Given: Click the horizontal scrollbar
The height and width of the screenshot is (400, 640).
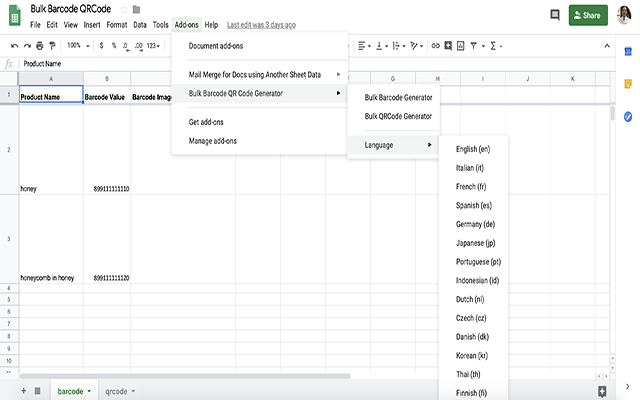Looking at the screenshot, I should tap(185, 376).
